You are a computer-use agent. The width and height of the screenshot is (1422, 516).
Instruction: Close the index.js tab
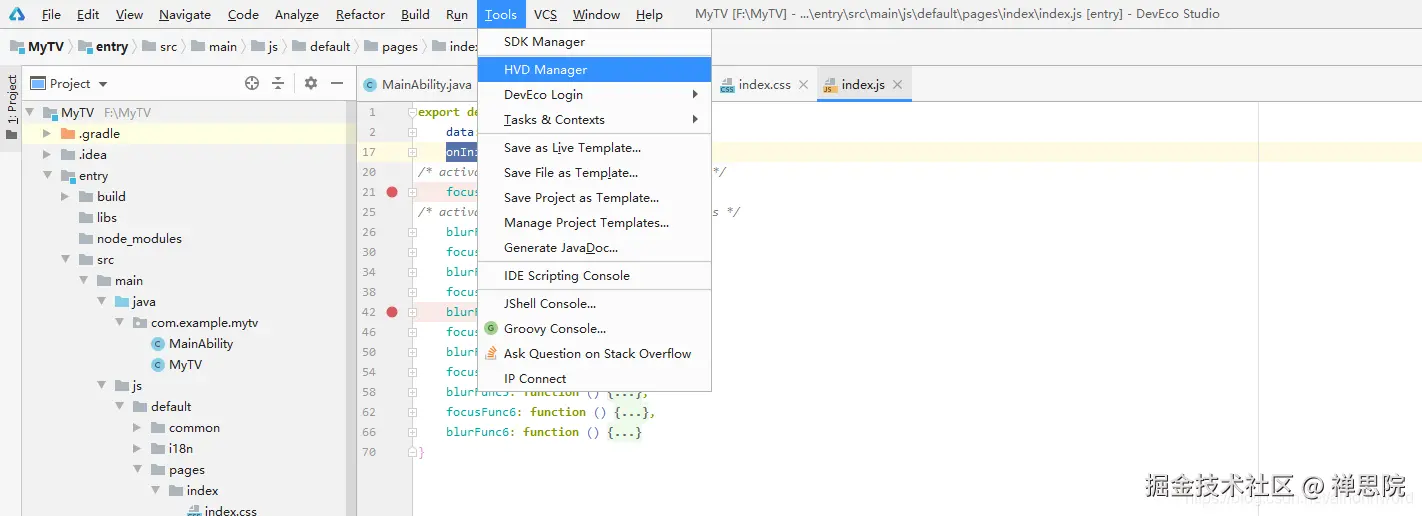click(897, 85)
